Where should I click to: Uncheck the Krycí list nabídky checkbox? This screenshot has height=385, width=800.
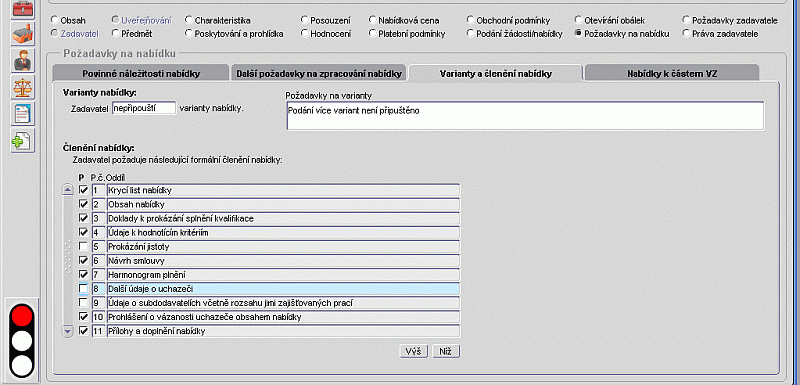84,190
